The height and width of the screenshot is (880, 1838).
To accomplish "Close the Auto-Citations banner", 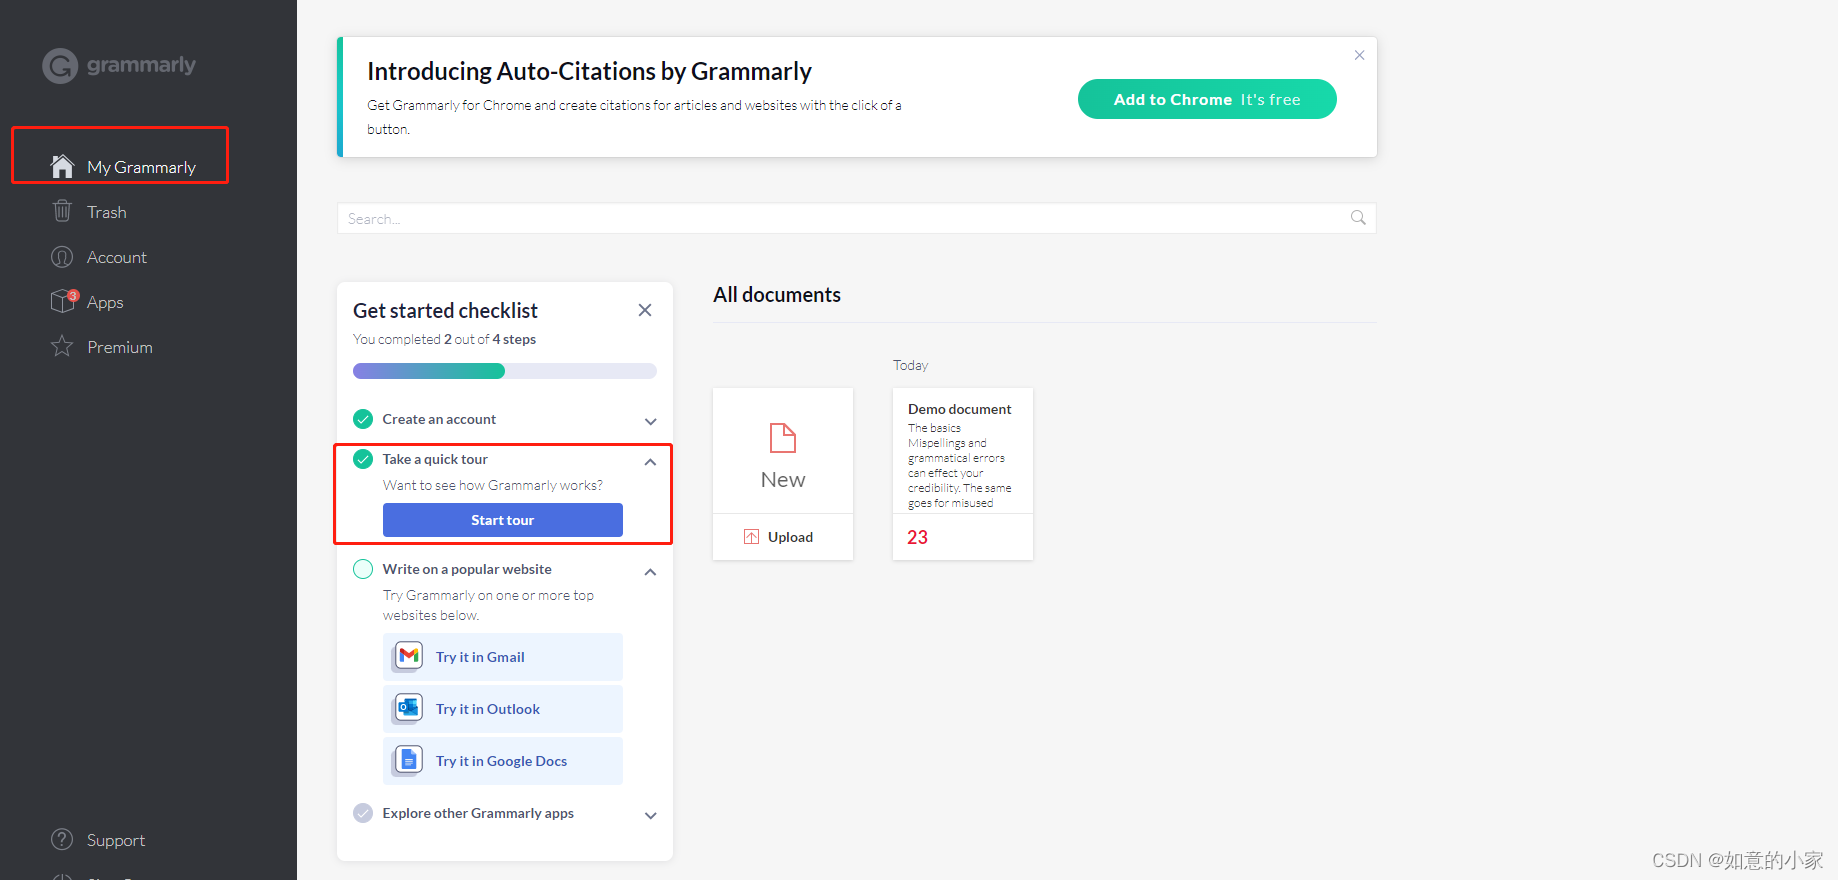I will pos(1359,55).
